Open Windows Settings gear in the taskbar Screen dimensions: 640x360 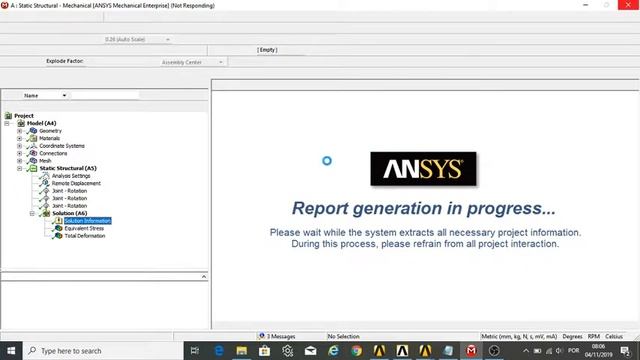287,351
